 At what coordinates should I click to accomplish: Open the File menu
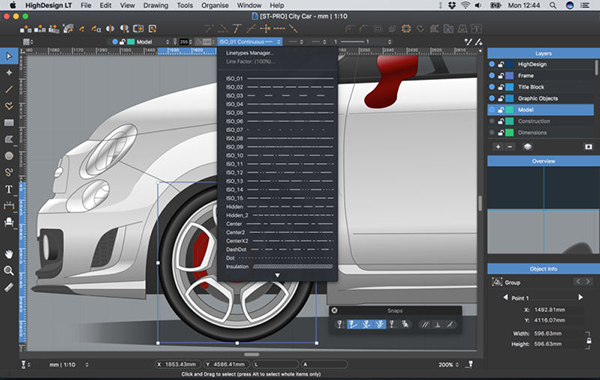86,5
